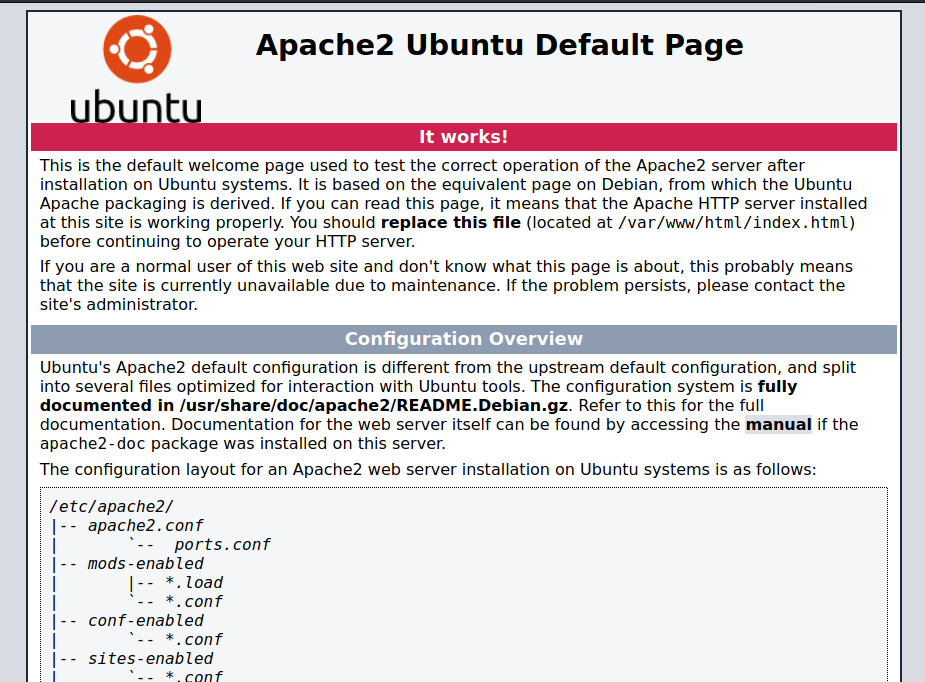The height and width of the screenshot is (682, 925).
Task: Select the "ports.conf" tree entry
Action: click(x=222, y=545)
